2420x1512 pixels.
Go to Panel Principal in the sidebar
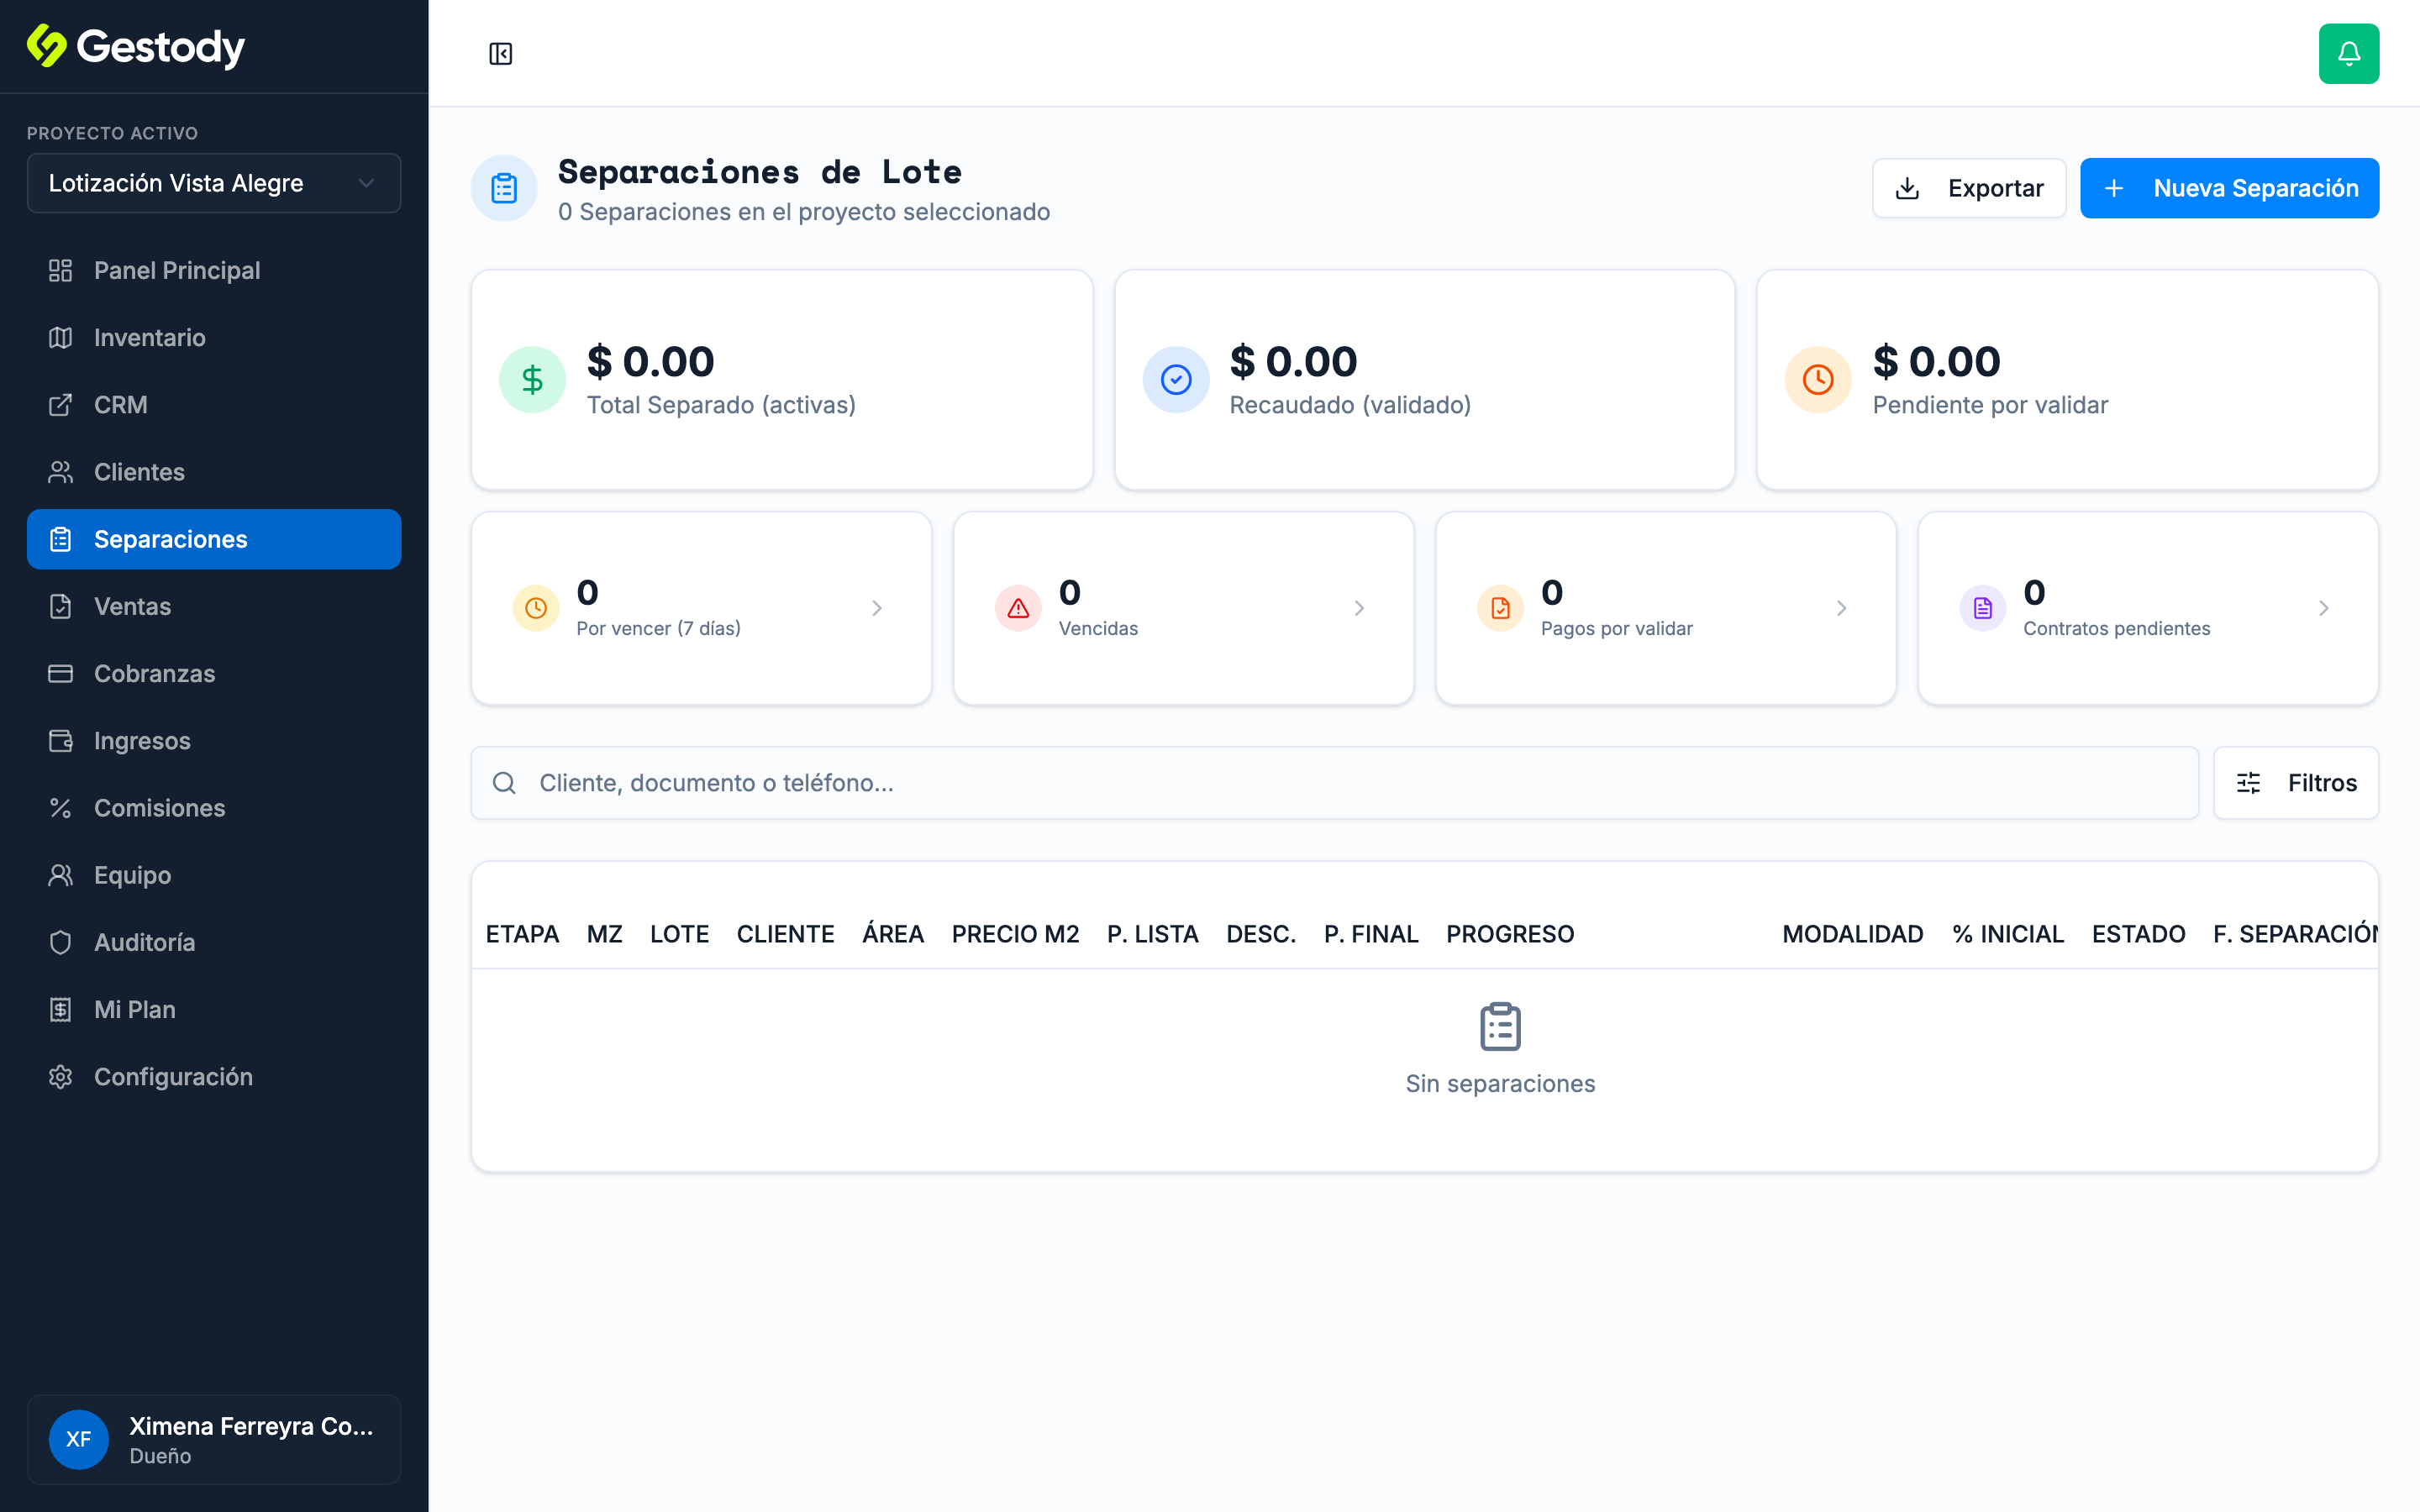coord(214,270)
